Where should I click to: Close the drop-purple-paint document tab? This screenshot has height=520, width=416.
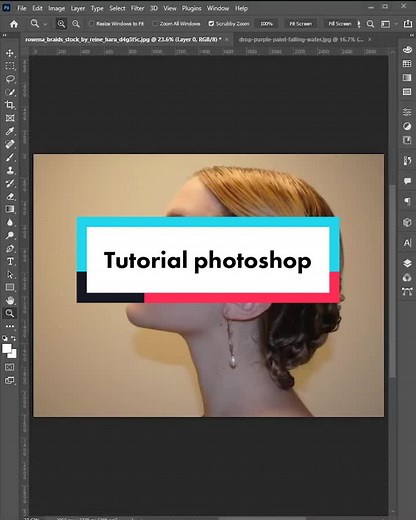pyautogui.click(x=370, y=39)
